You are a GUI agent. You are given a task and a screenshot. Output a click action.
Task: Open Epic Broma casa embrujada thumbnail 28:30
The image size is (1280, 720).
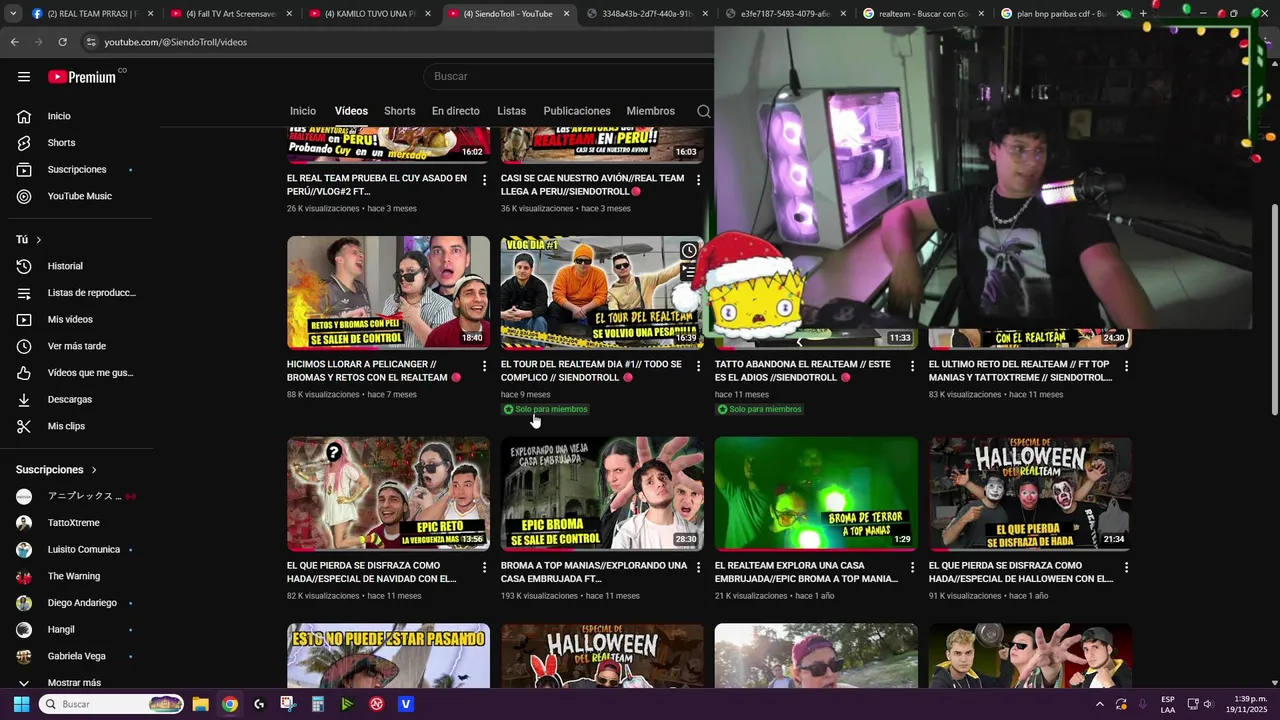pos(602,494)
